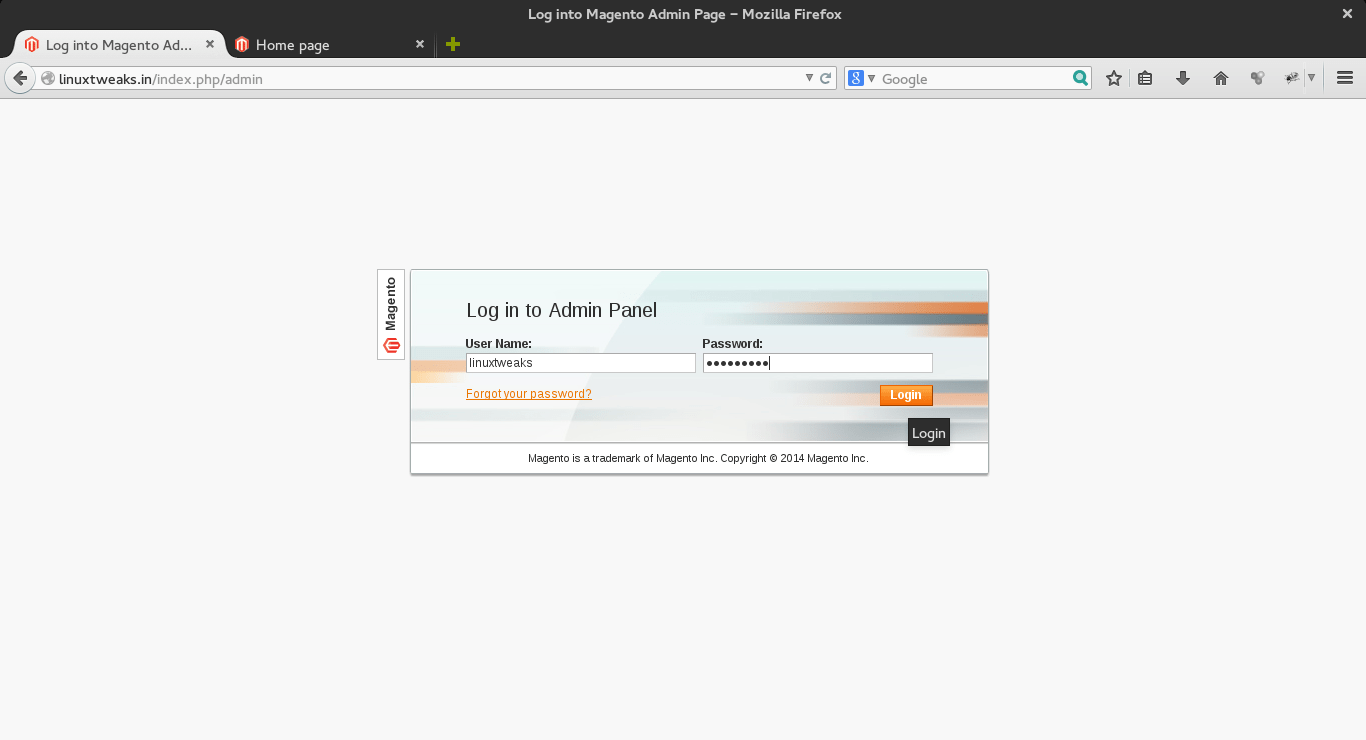Expand the Firebug dropdown arrow
The image size is (1366, 740).
(x=1311, y=78)
